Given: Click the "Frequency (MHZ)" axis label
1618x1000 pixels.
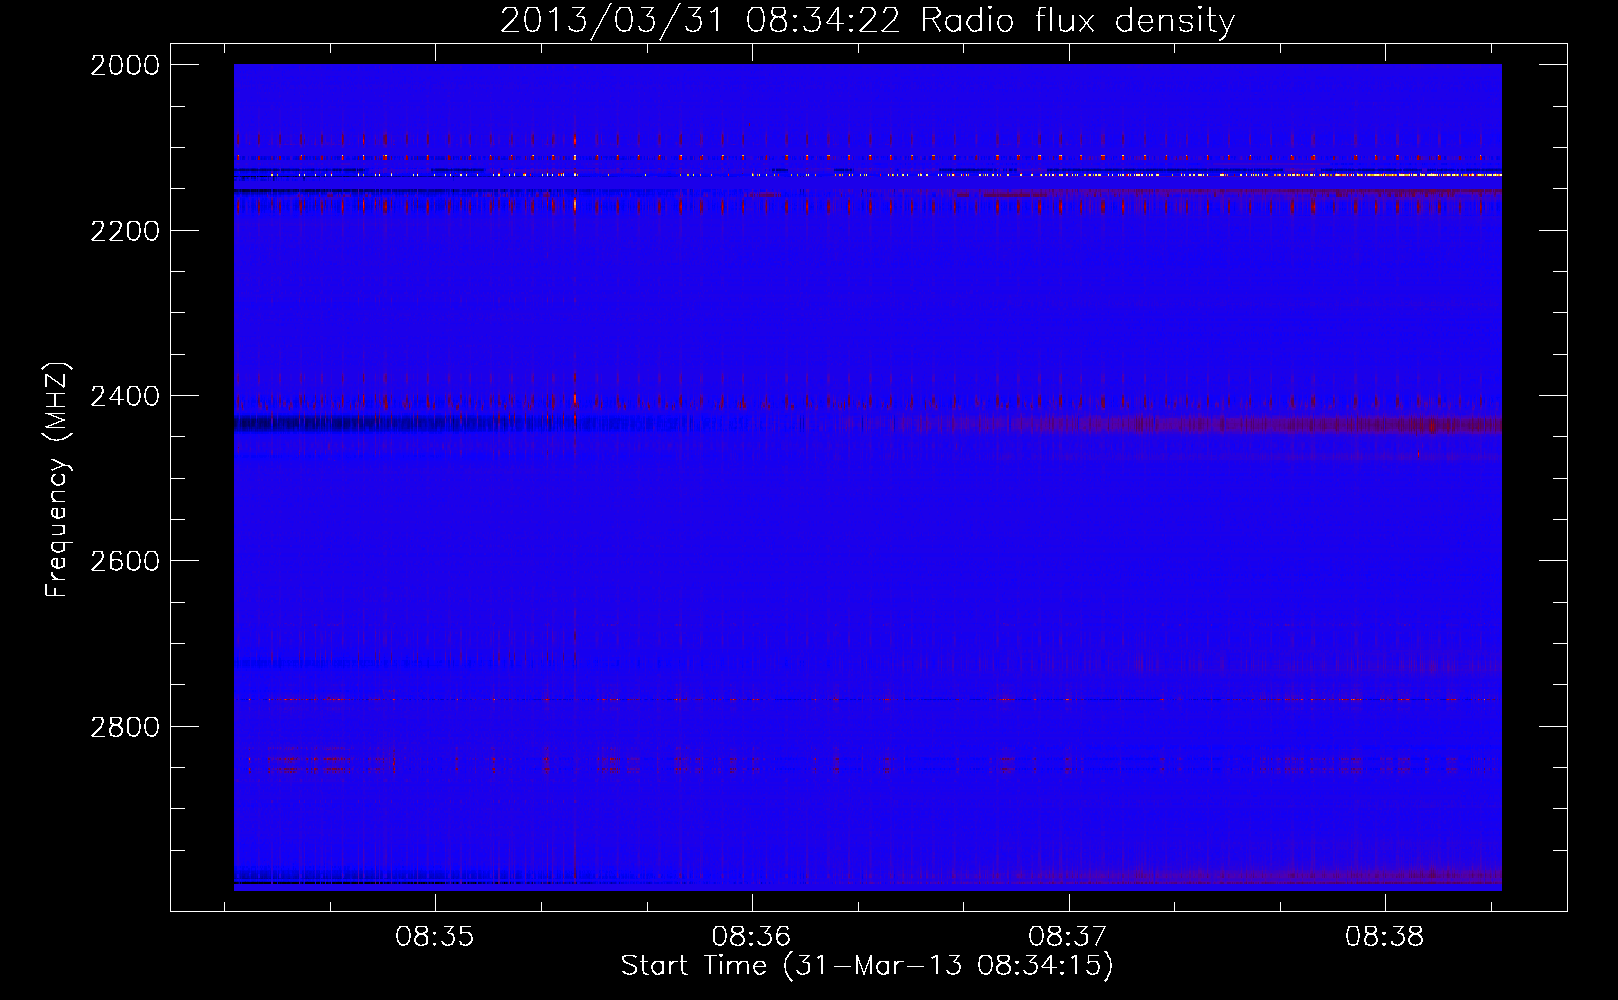Looking at the screenshot, I should coord(57,480).
